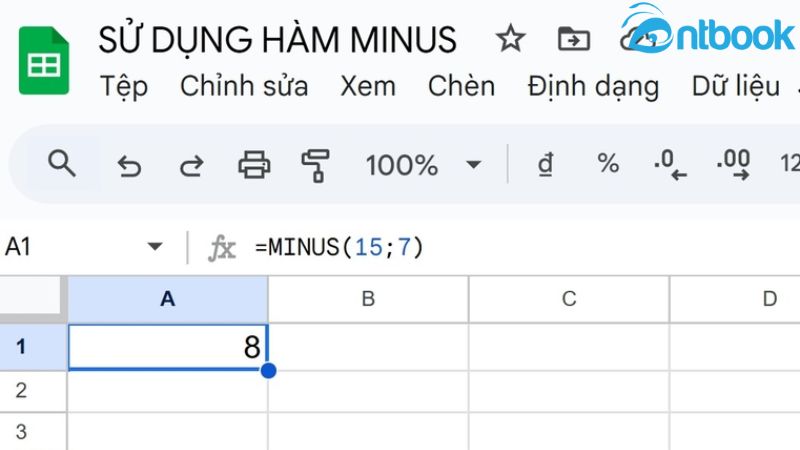Select row 2 header

click(x=21, y=390)
